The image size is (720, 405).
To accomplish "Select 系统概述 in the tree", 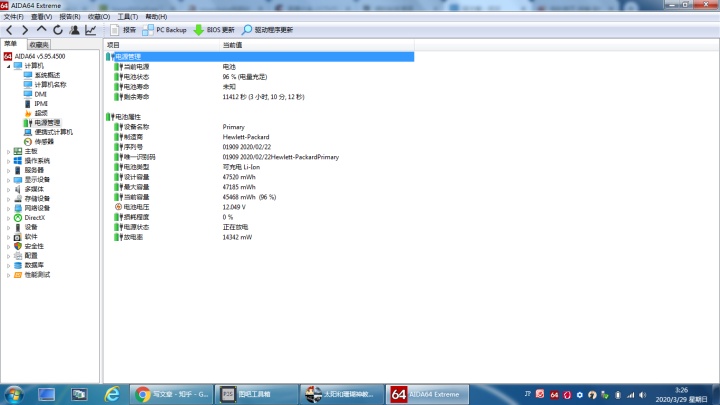I will [x=47, y=75].
